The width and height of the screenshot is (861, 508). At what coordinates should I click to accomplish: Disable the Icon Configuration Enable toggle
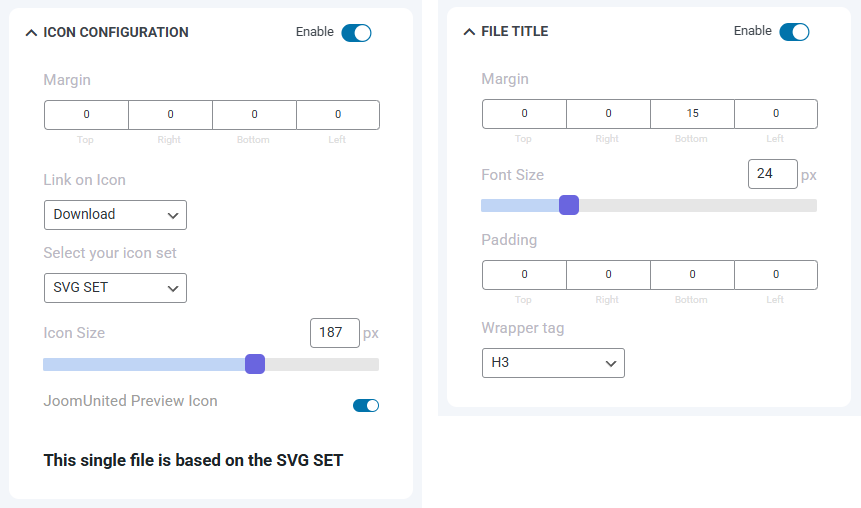356,33
